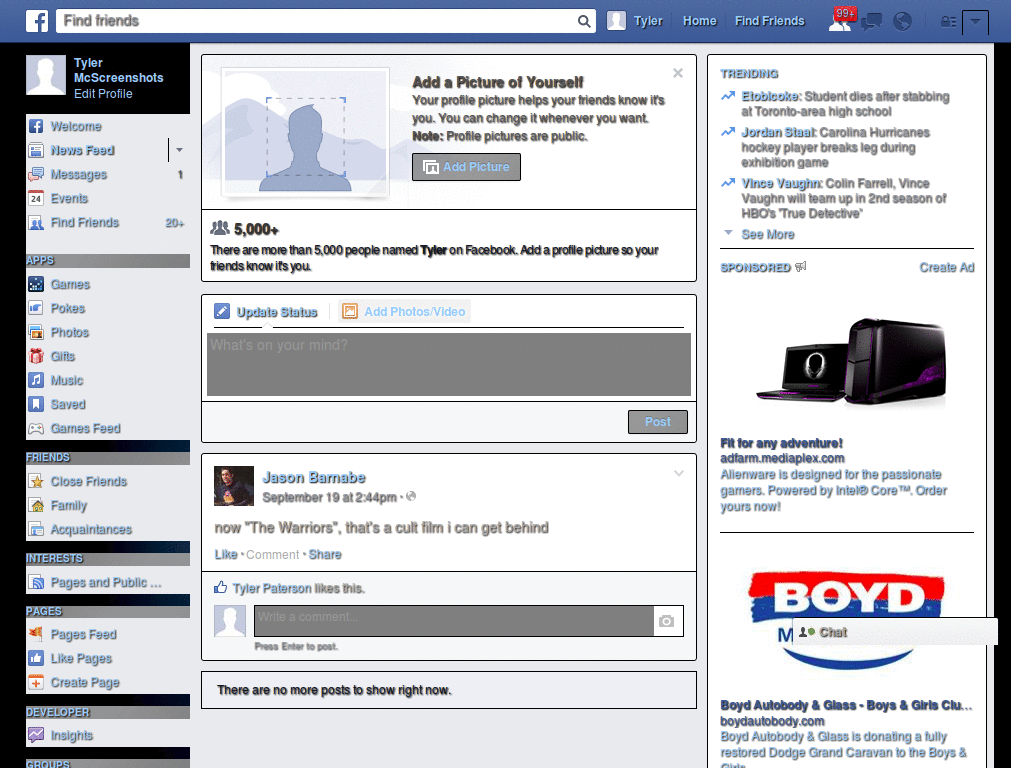This screenshot has height=768, width=1024.
Task: Click the search magnifier icon
Action: pos(584,21)
